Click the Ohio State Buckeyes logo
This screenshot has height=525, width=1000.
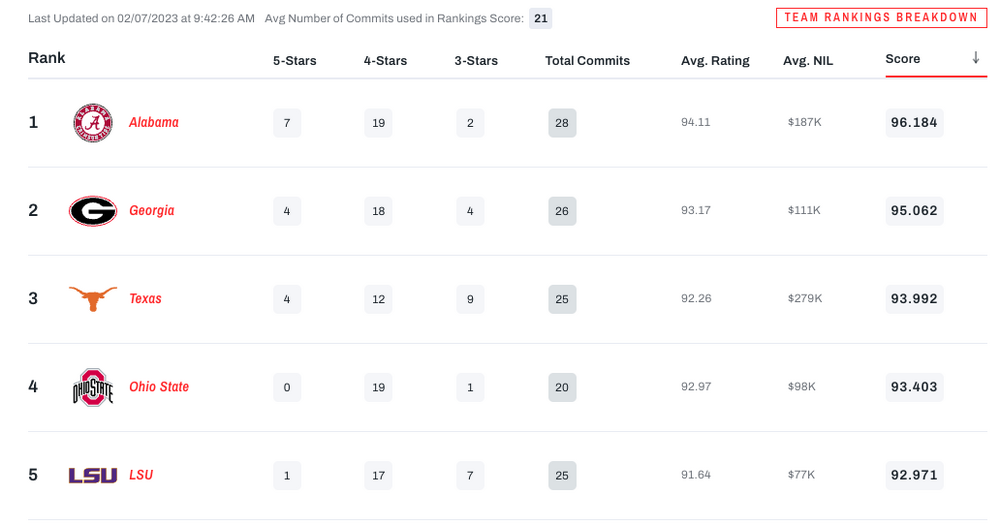click(x=93, y=387)
